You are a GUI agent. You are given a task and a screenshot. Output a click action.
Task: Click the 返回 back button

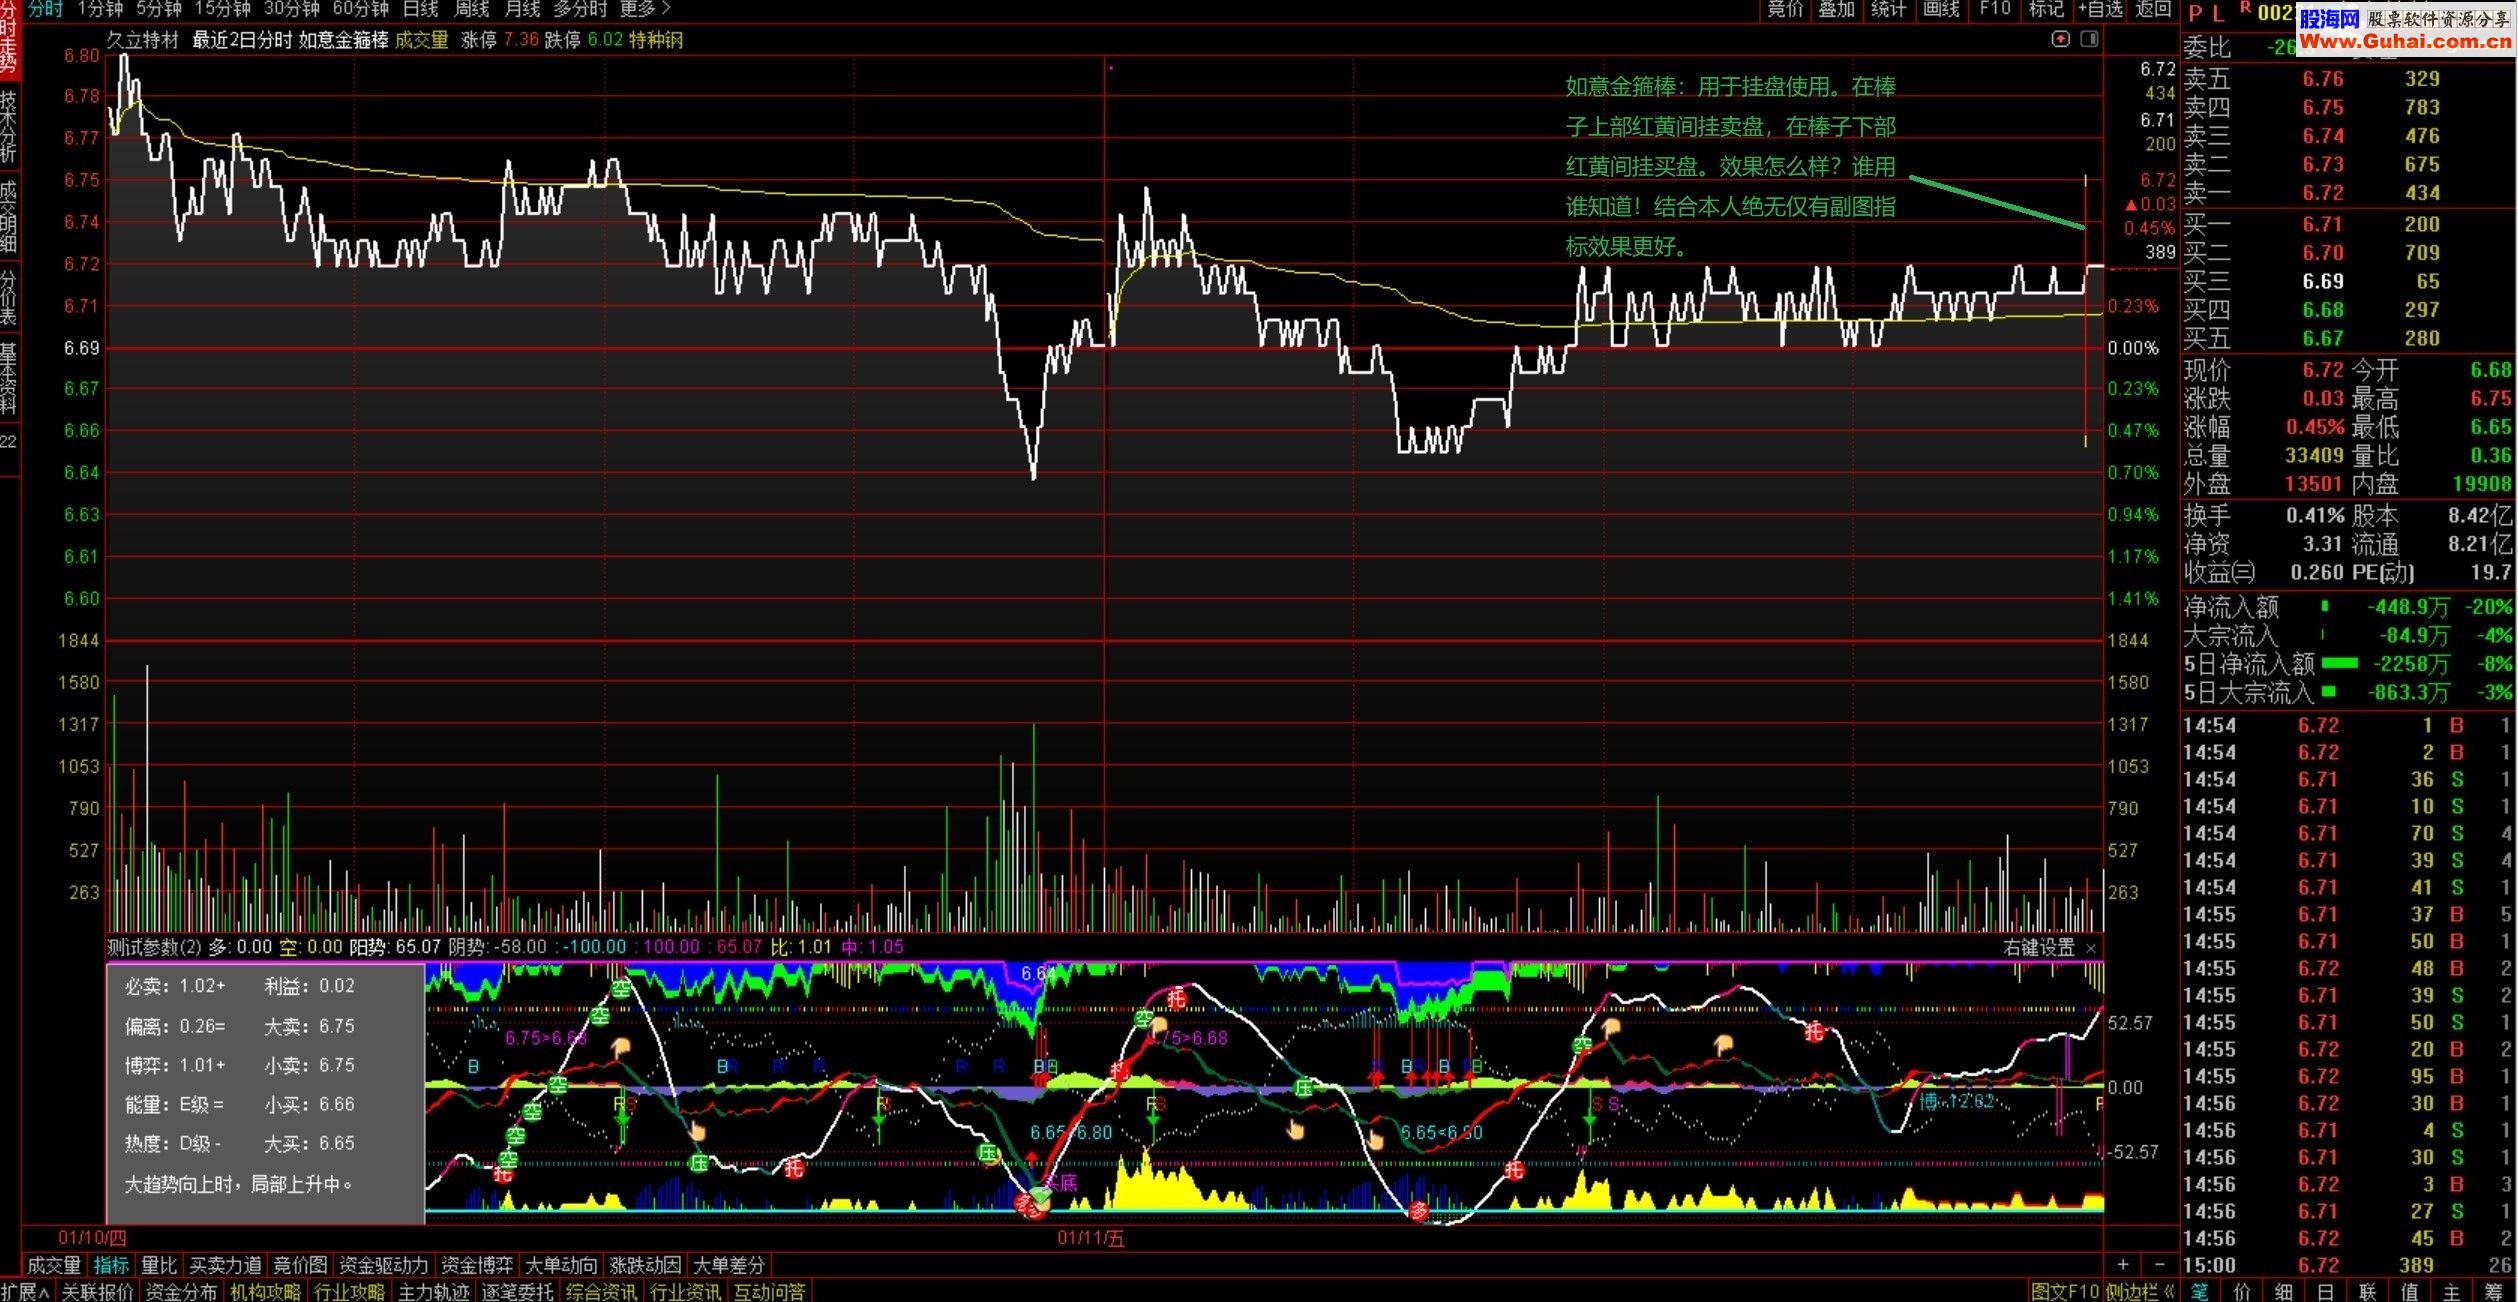(x=2152, y=9)
